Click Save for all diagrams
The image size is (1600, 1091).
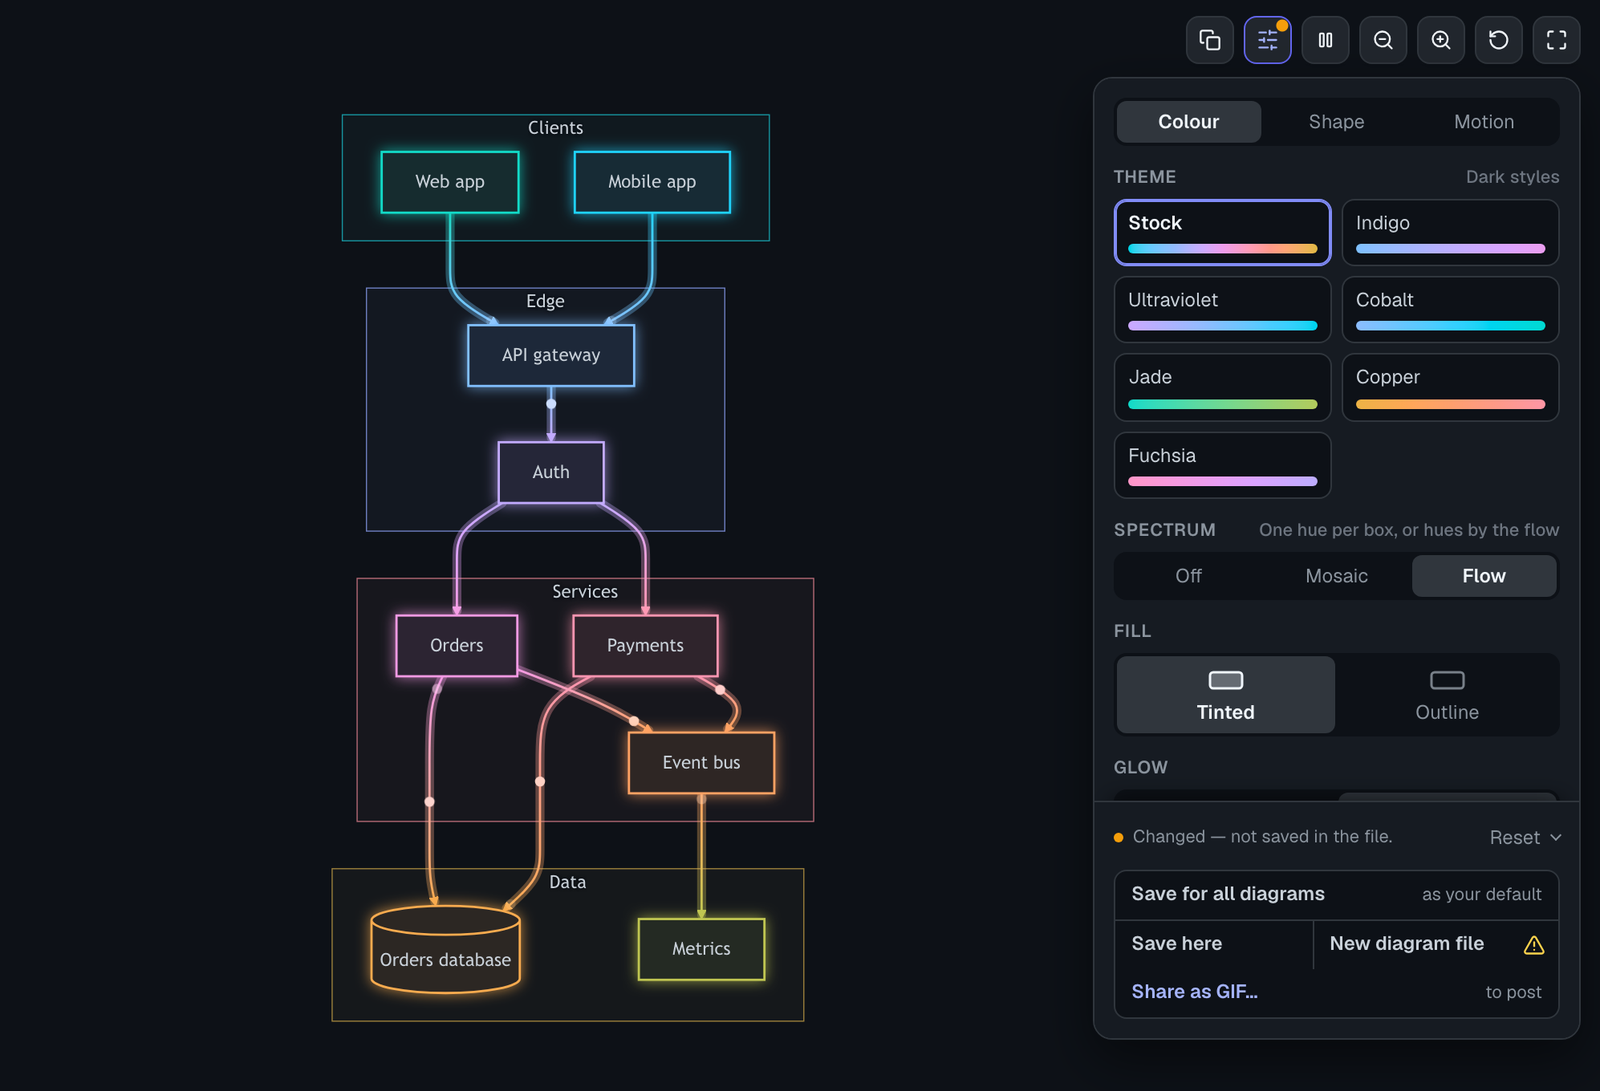pyautogui.click(x=1337, y=895)
